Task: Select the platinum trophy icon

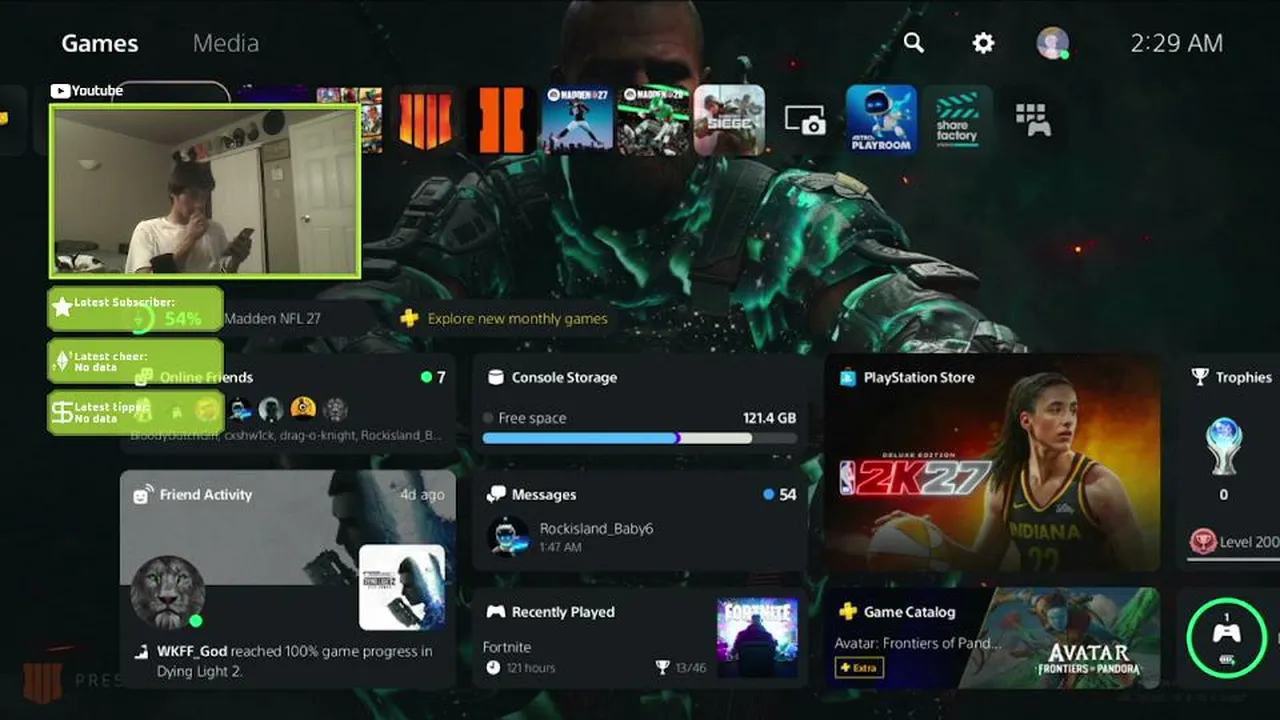Action: 1224,448
